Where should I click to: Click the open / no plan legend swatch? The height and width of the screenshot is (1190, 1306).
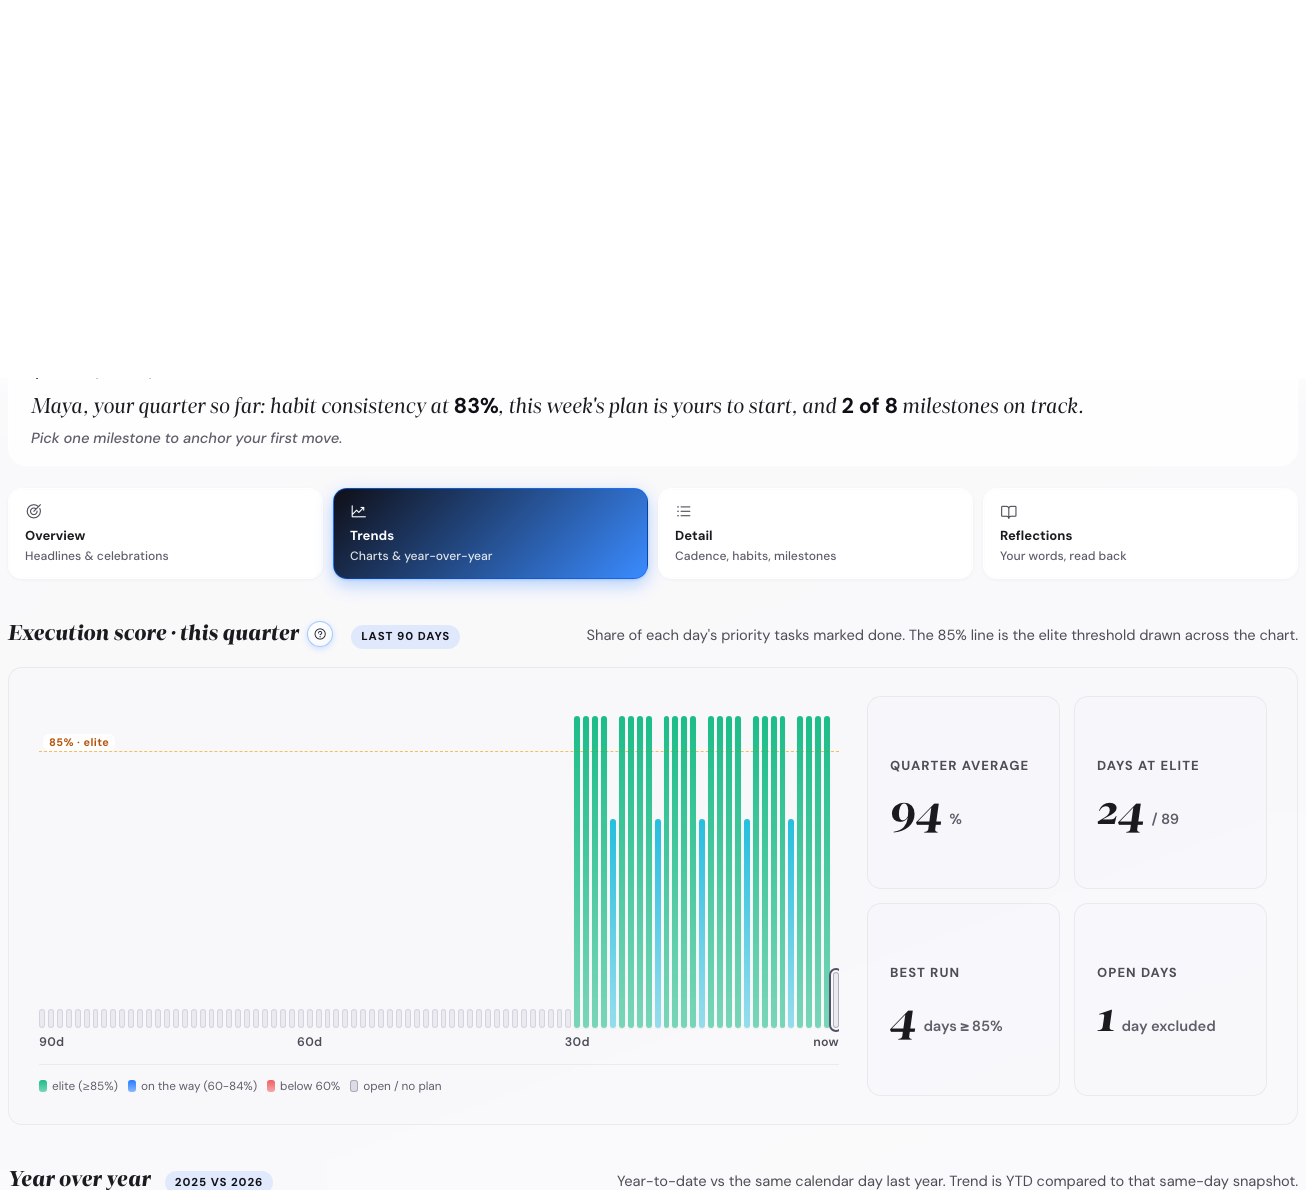click(354, 1086)
